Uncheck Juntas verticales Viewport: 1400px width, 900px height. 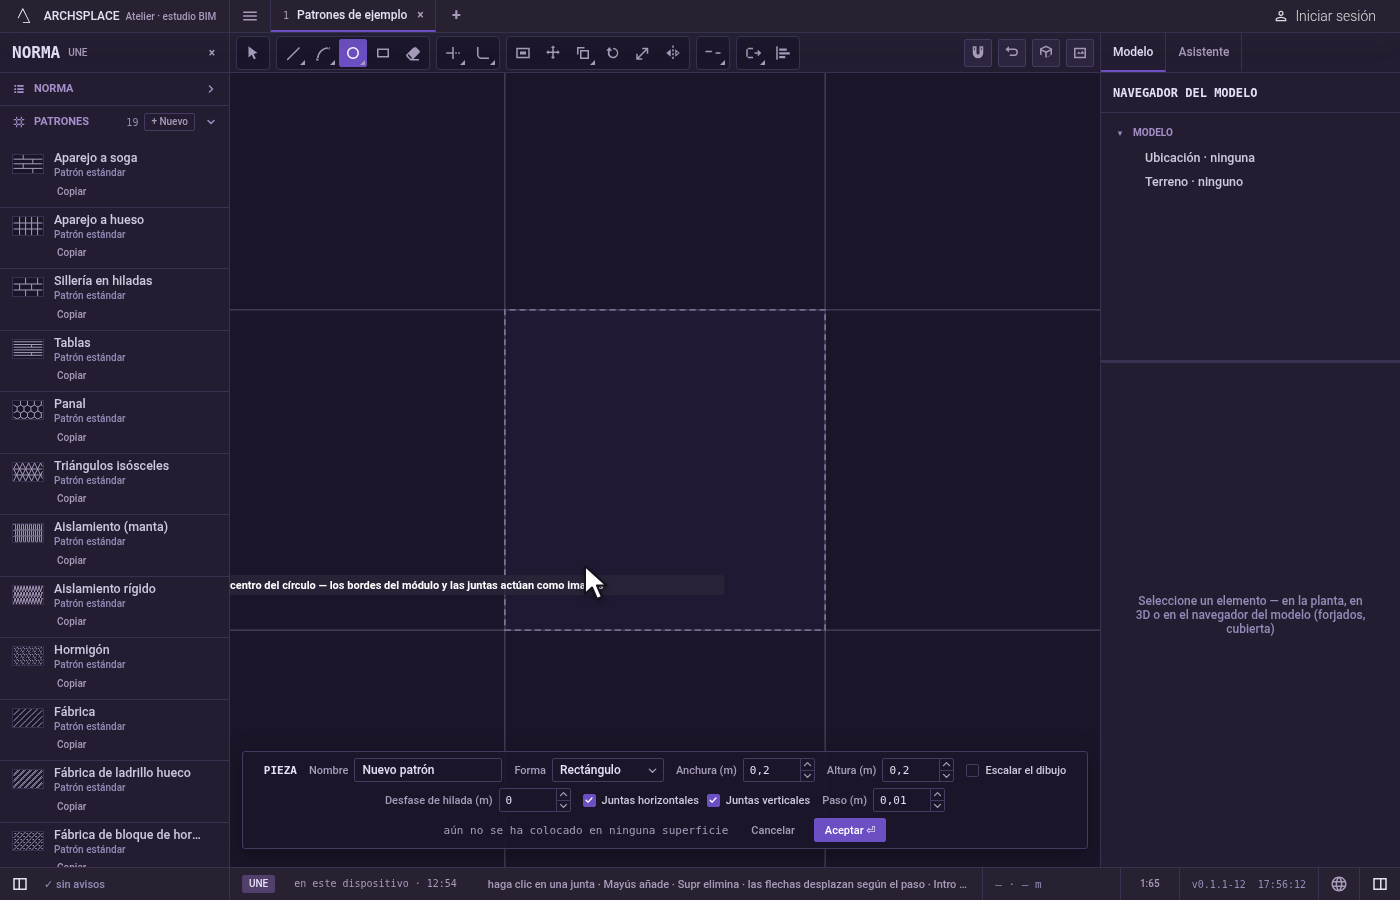(x=713, y=800)
